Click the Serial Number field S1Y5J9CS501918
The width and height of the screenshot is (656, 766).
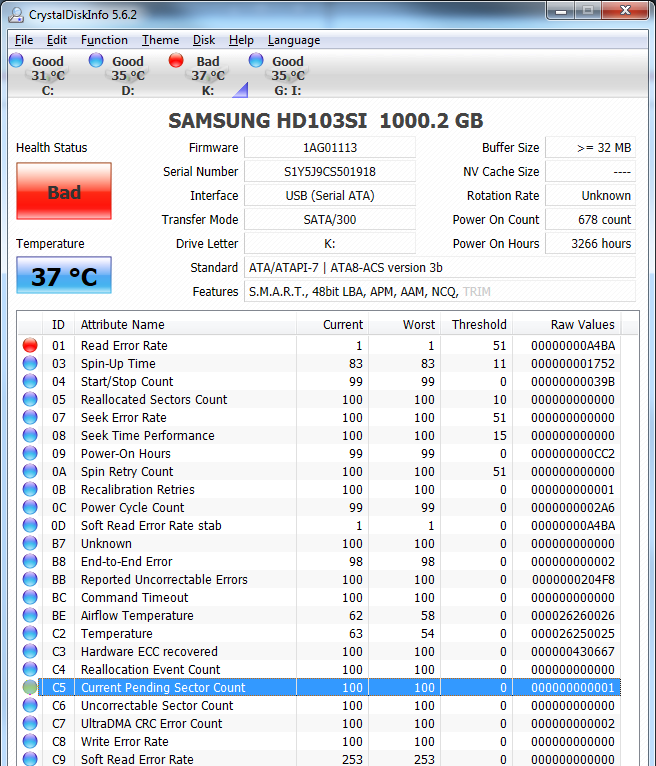click(330, 171)
